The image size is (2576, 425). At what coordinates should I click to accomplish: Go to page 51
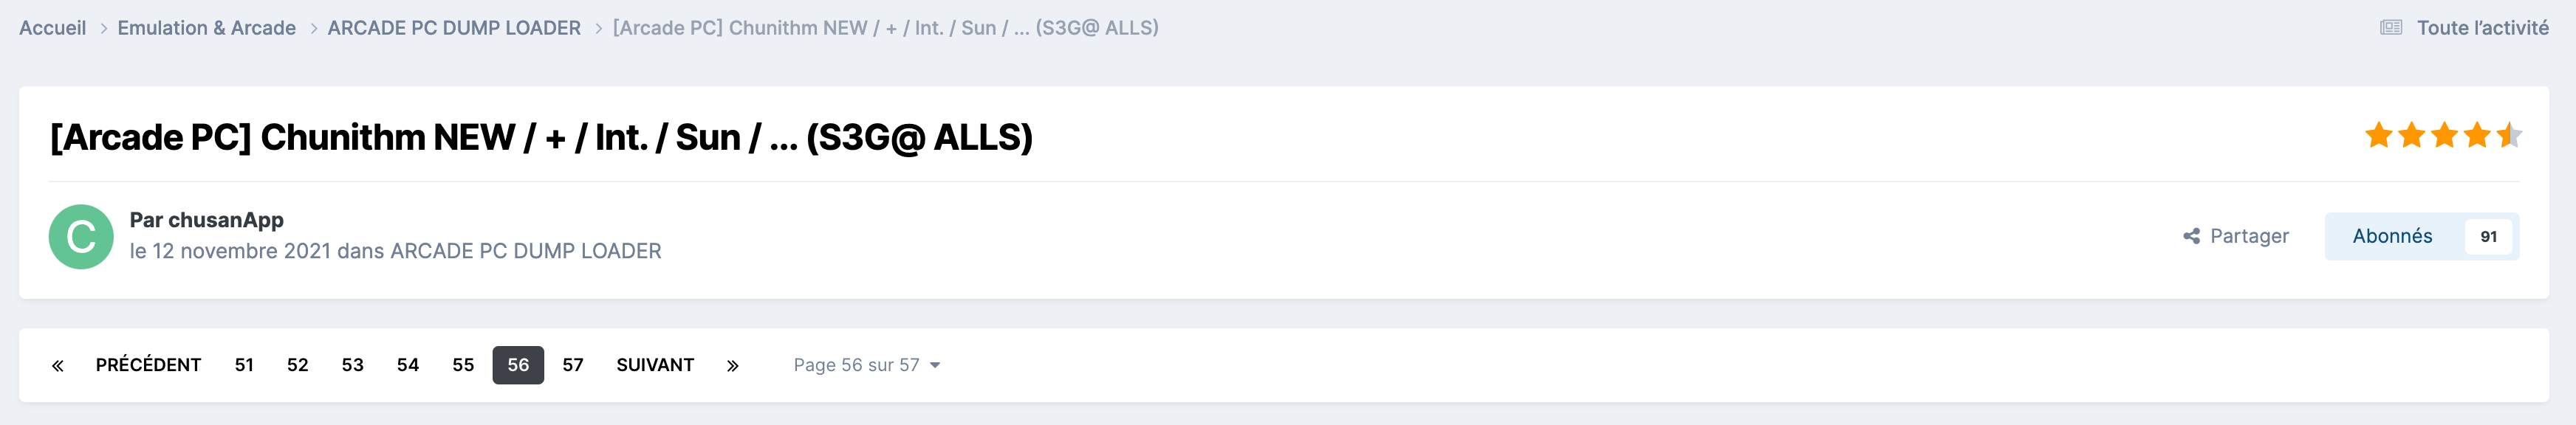[244, 366]
